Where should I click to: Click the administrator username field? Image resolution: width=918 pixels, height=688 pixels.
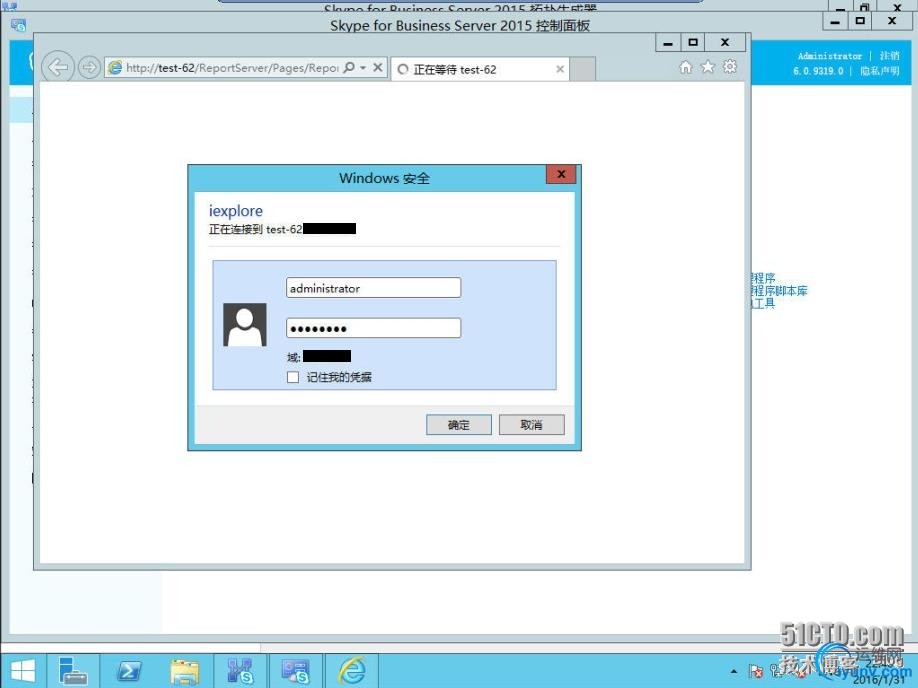pyautogui.click(x=374, y=288)
